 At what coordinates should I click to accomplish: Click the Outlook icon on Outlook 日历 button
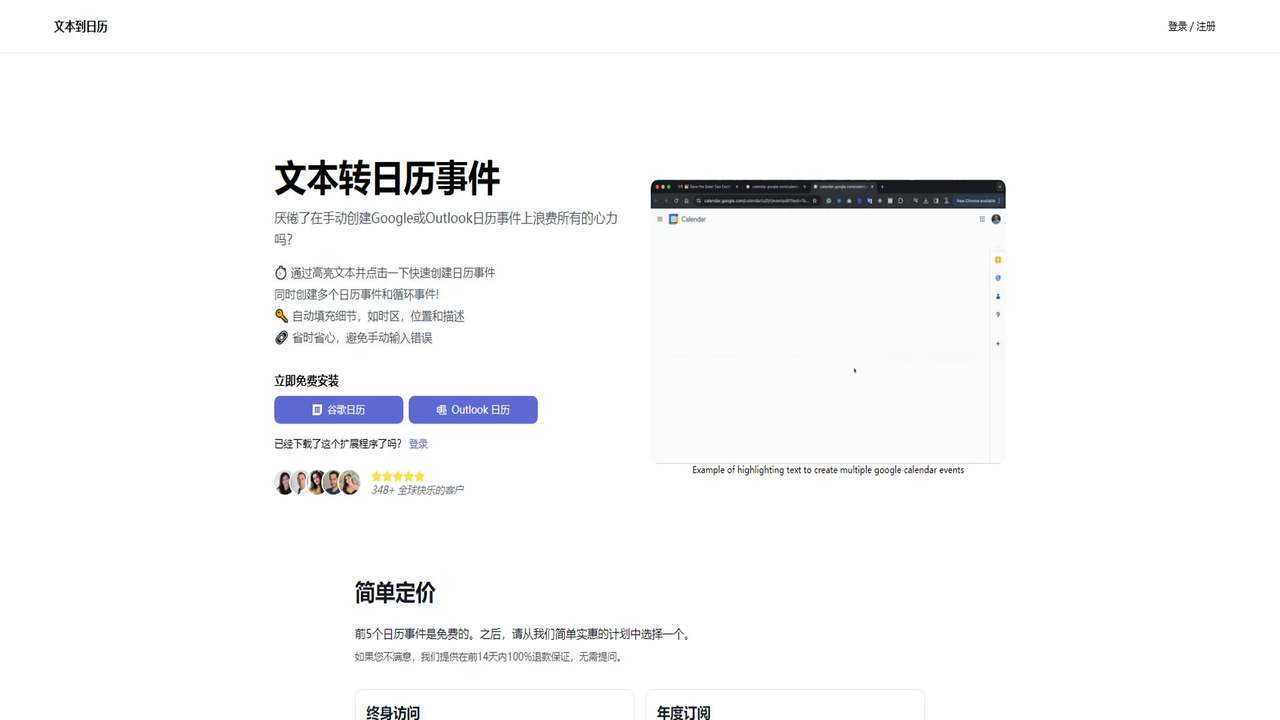tap(441, 410)
